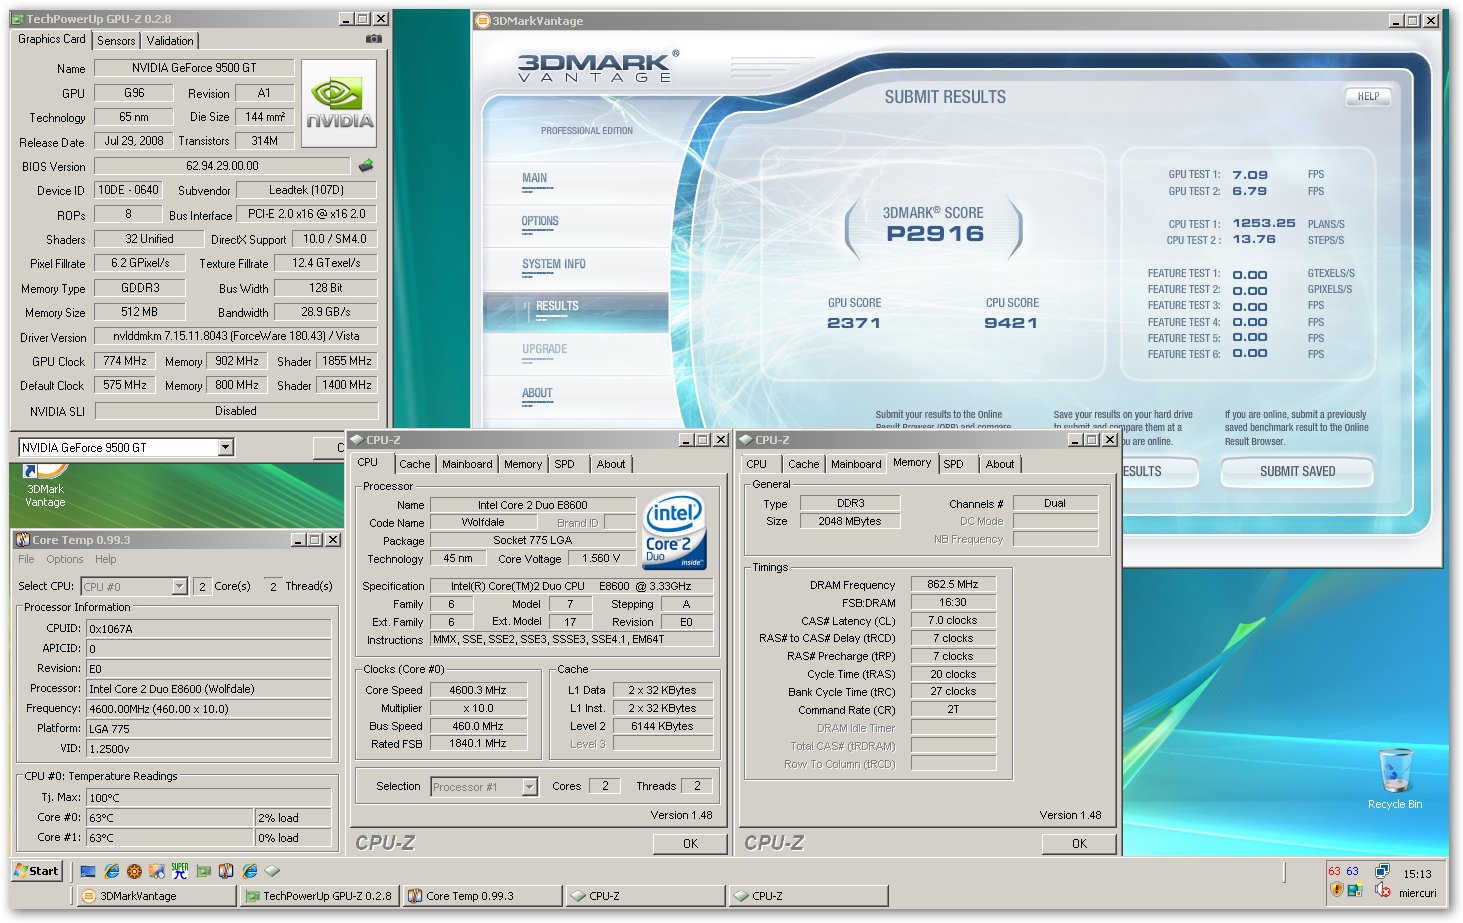Image resolution: width=1463 pixels, height=923 pixels.
Task: Open Memory tab in the CPU-Z processor window
Action: point(523,464)
